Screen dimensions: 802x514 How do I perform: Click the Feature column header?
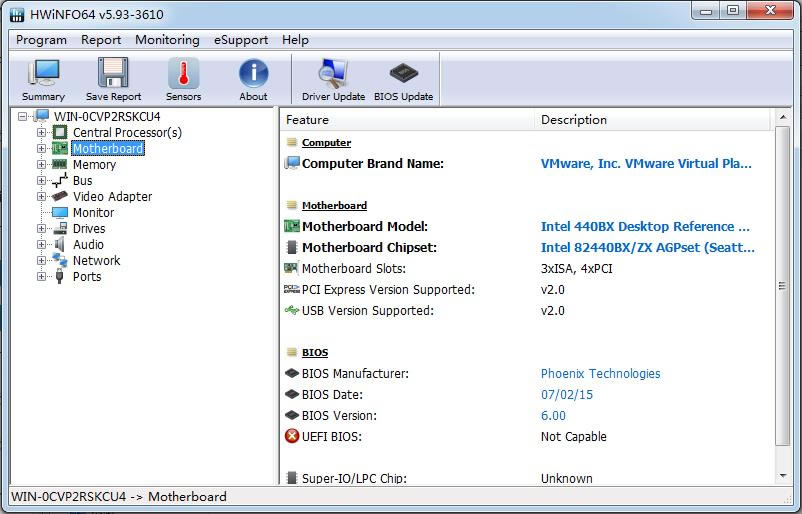point(407,120)
